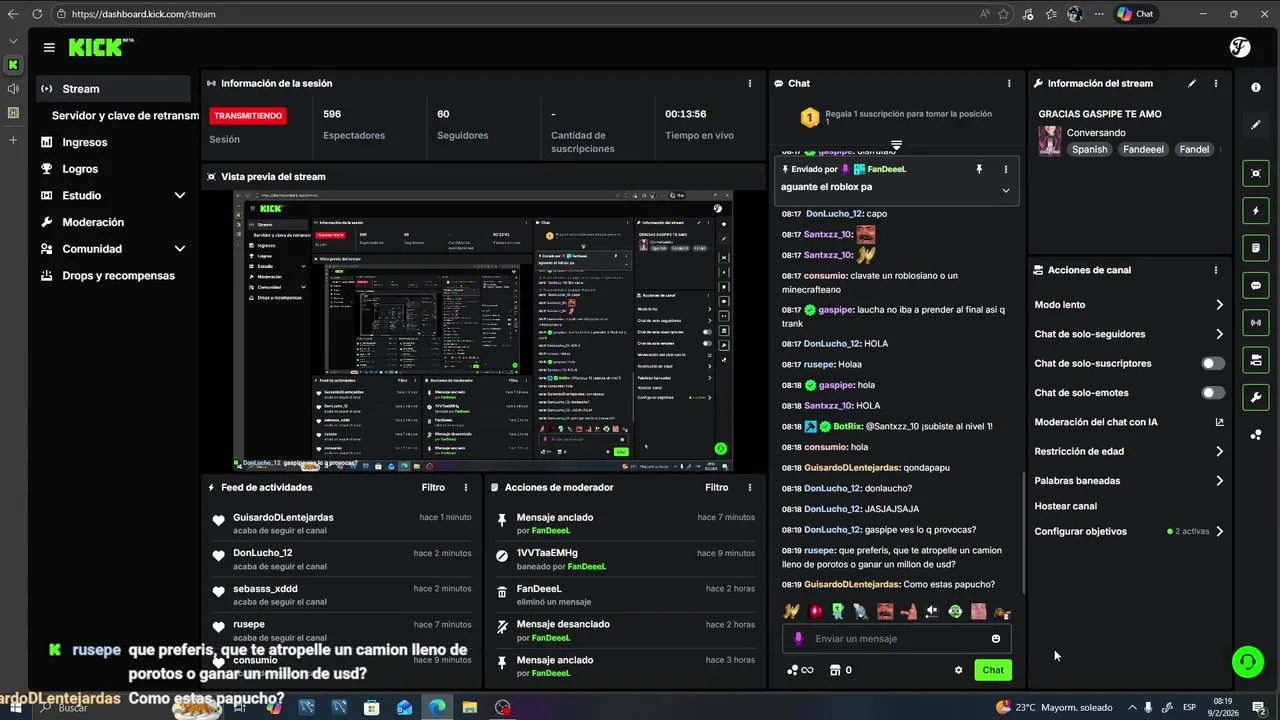
Task: Click the pencil icon on the right rail
Action: coord(1256,125)
